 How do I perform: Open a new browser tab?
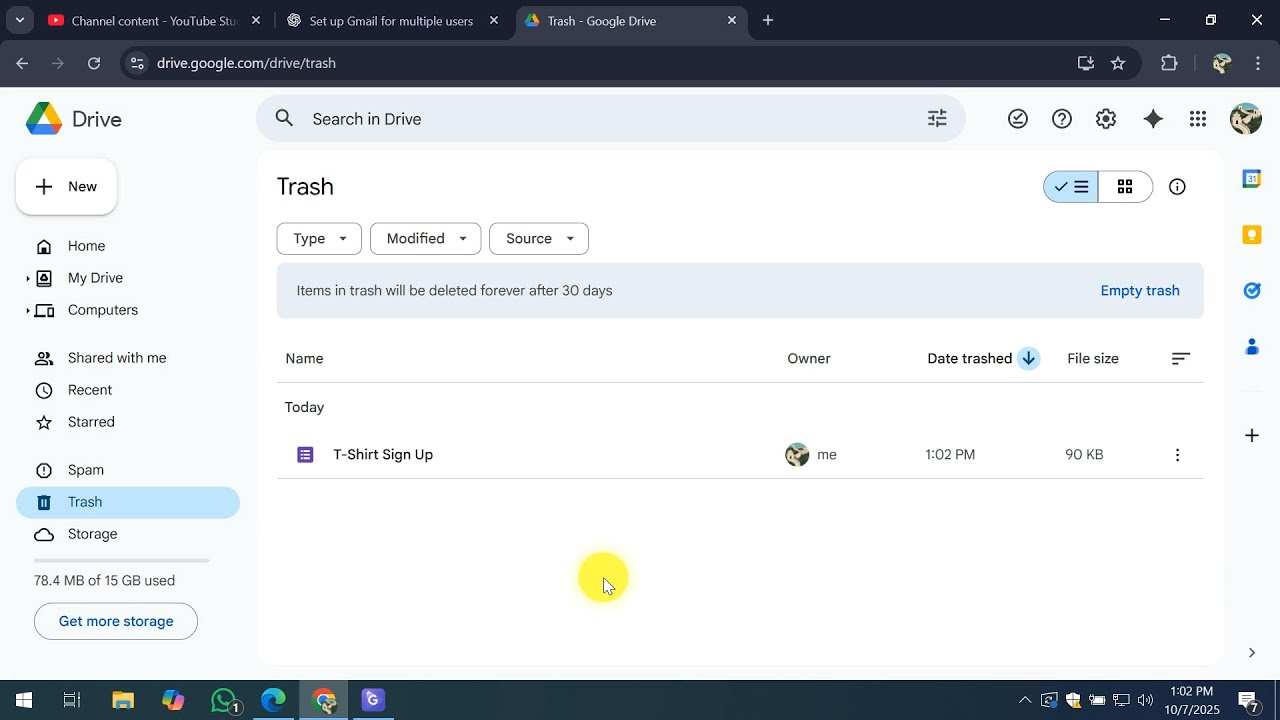tap(768, 20)
